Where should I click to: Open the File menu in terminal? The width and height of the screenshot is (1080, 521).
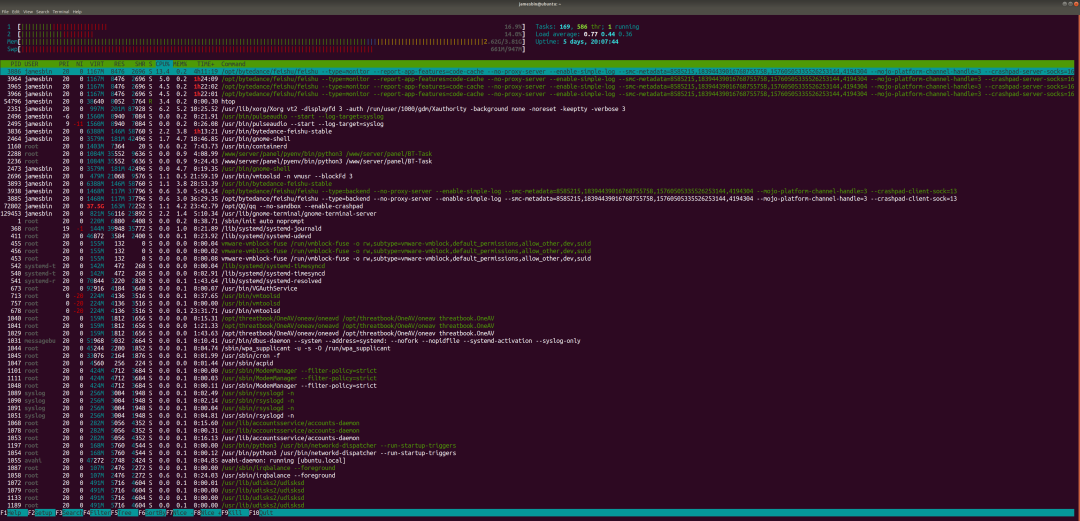pos(6,11)
